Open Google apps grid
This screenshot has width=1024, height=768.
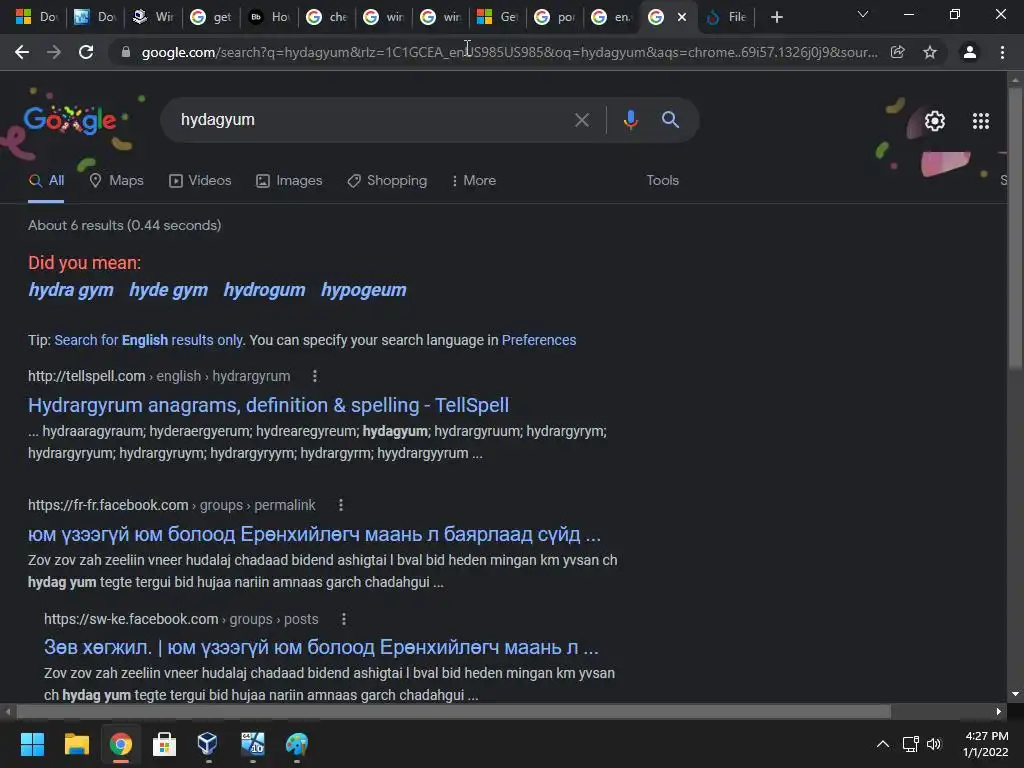tap(981, 121)
